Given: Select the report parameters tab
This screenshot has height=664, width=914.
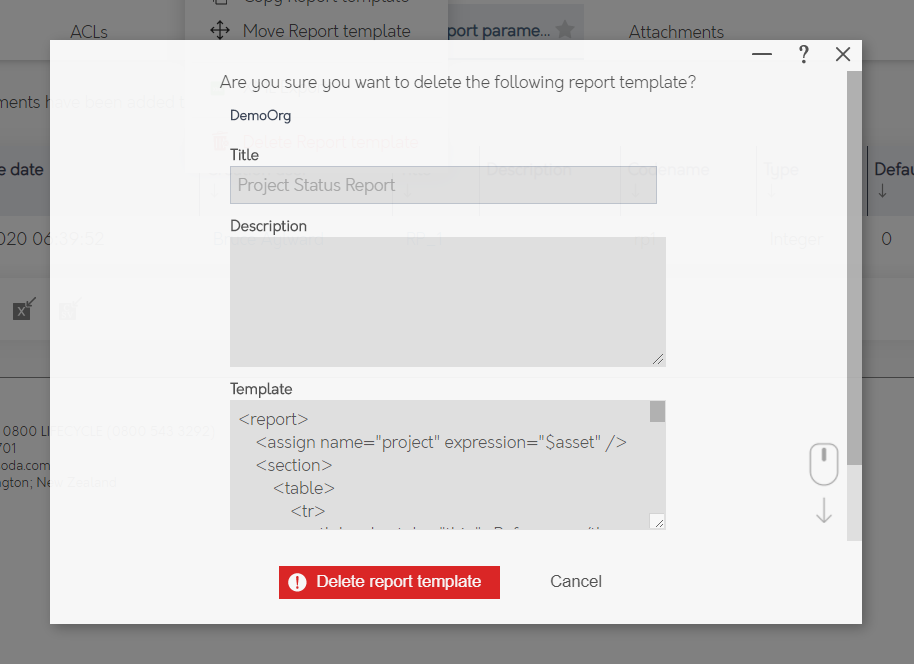Looking at the screenshot, I should click(500, 31).
